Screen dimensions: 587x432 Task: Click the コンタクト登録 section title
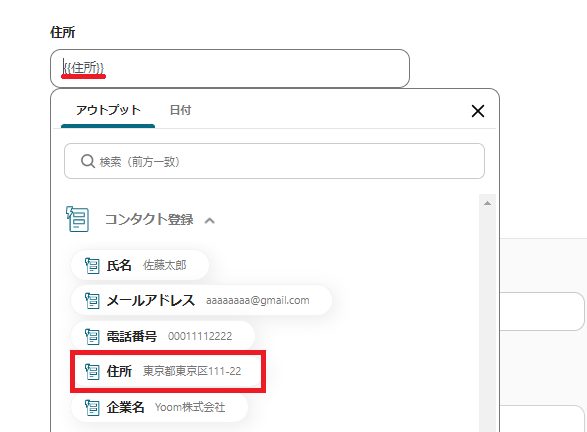tap(149, 219)
